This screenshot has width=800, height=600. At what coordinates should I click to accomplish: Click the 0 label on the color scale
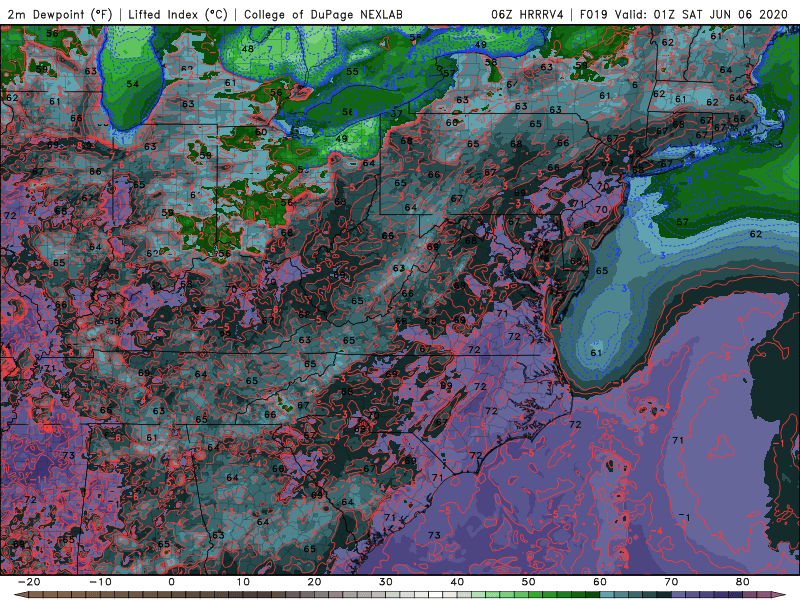[x=171, y=582]
